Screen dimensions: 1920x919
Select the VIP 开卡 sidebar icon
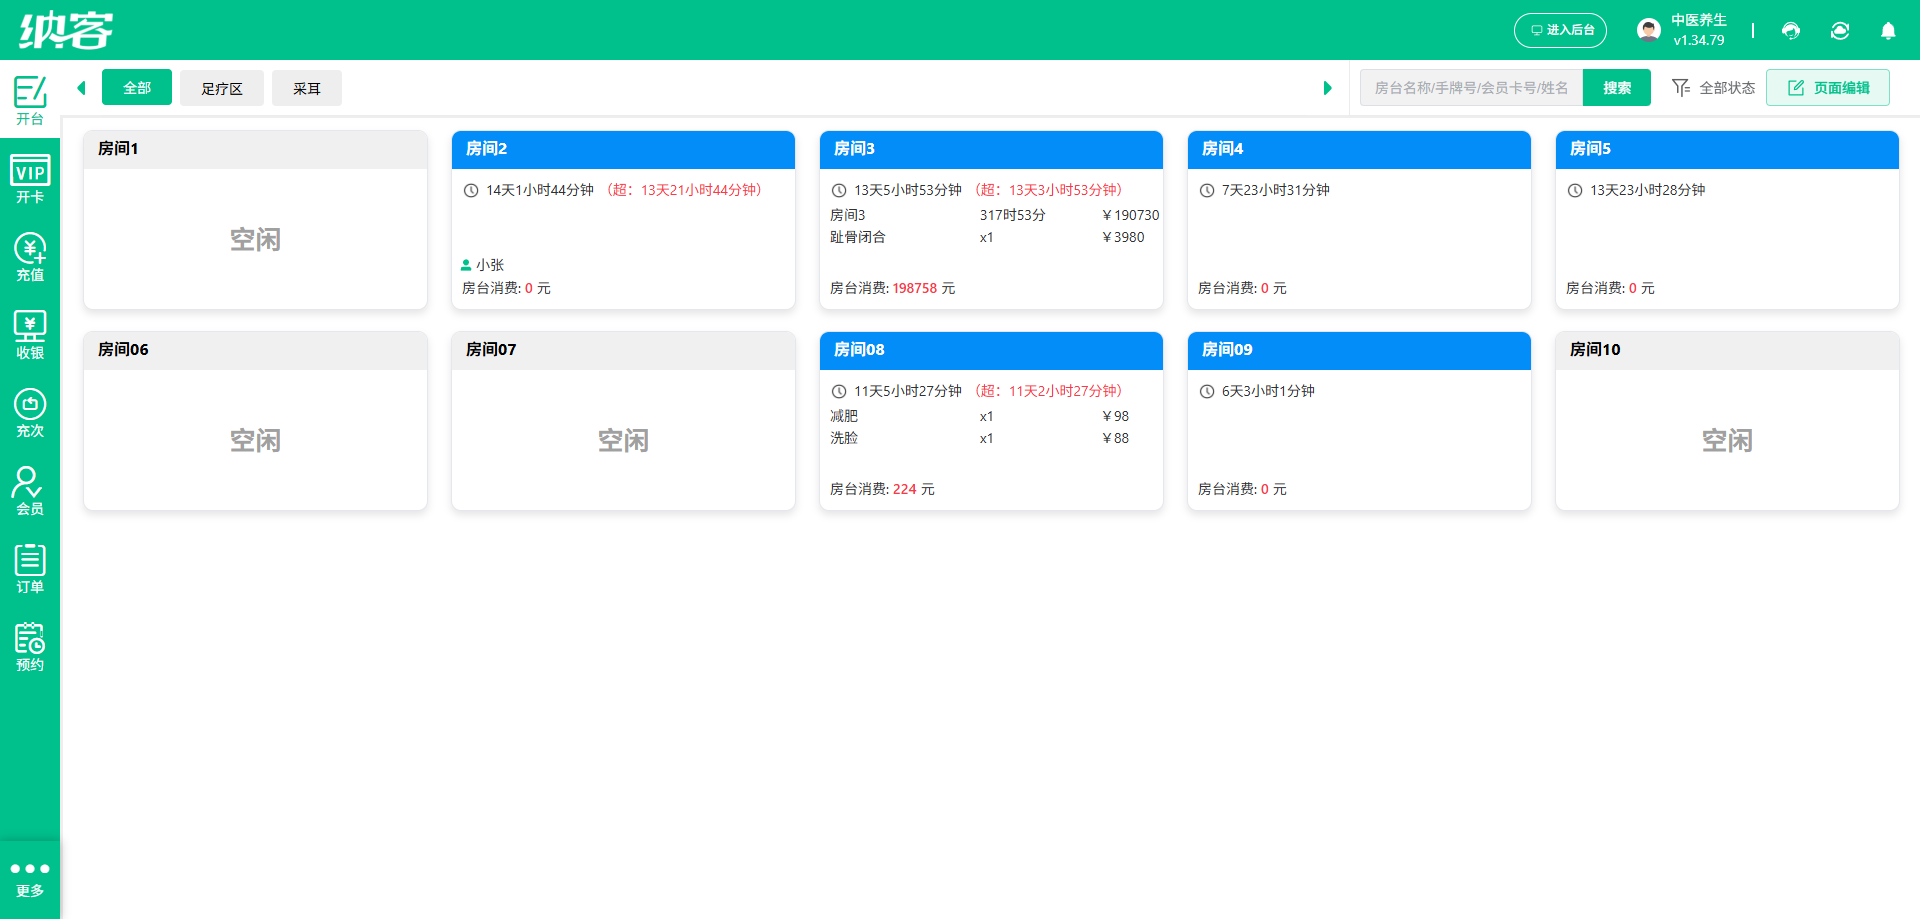pos(30,179)
